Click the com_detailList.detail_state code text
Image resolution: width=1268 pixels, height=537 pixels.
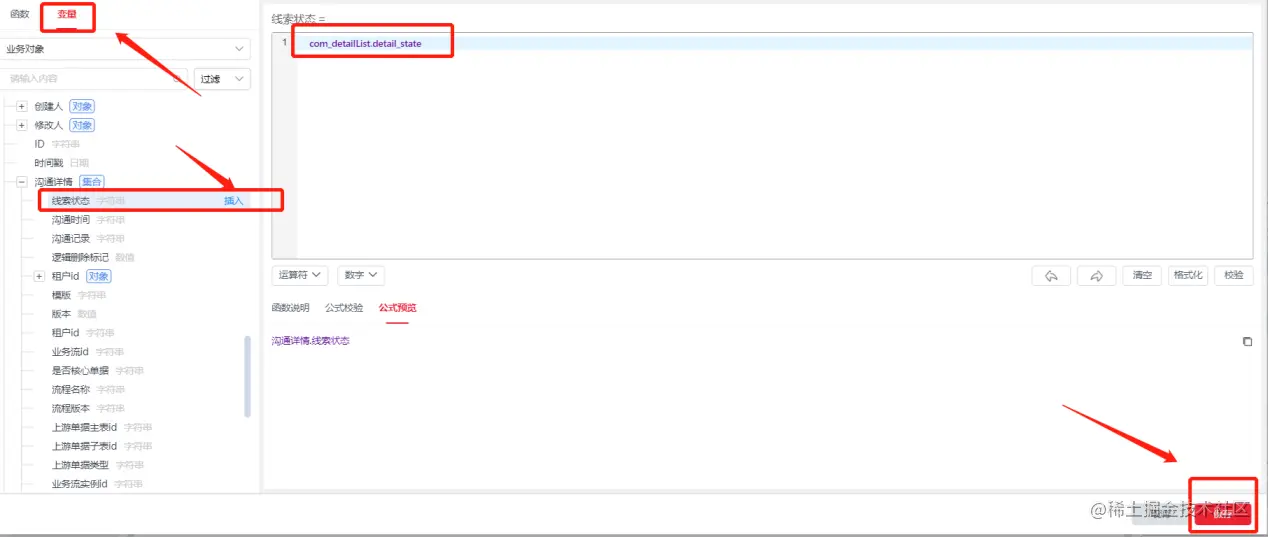(x=365, y=43)
